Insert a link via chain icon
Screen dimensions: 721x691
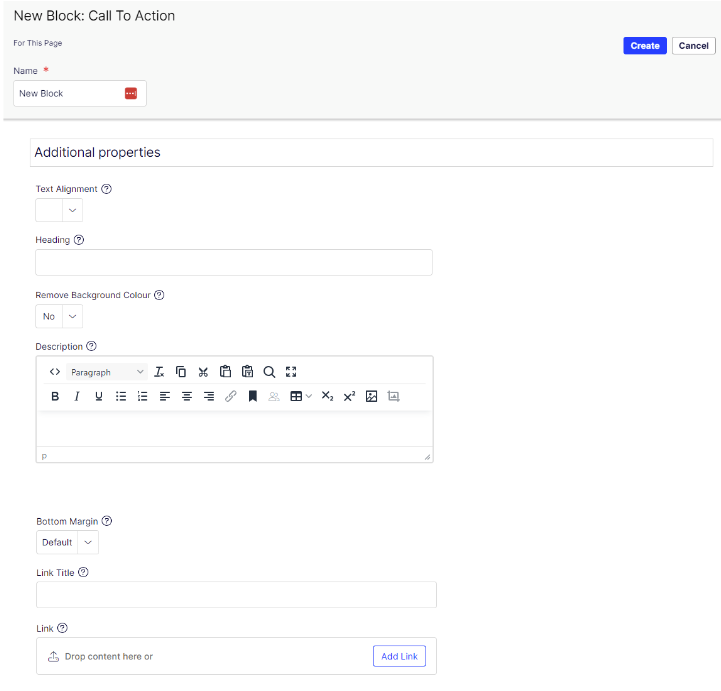tap(230, 396)
